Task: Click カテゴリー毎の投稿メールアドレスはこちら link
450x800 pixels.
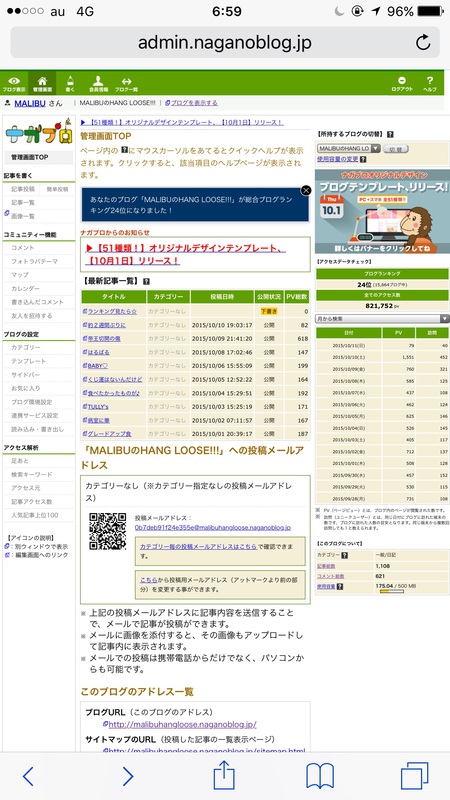Action: point(198,546)
